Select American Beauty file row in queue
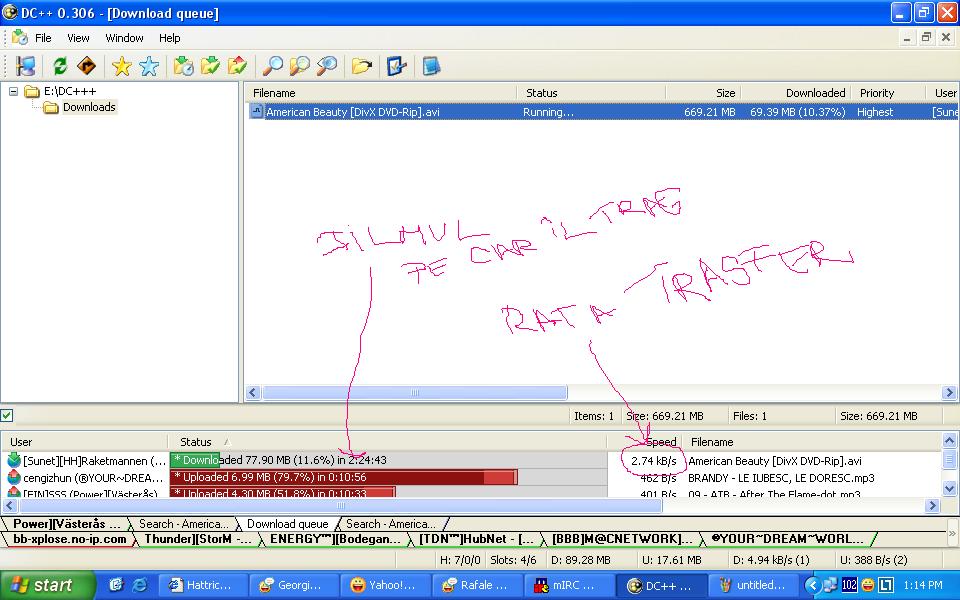This screenshot has width=960, height=600. [352, 112]
